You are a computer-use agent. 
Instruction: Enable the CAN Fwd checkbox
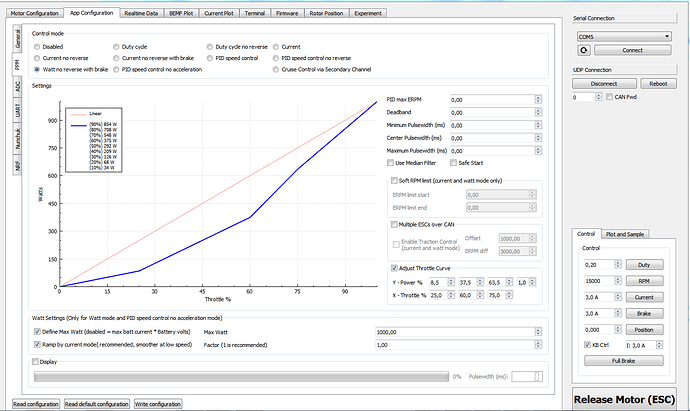pos(609,97)
